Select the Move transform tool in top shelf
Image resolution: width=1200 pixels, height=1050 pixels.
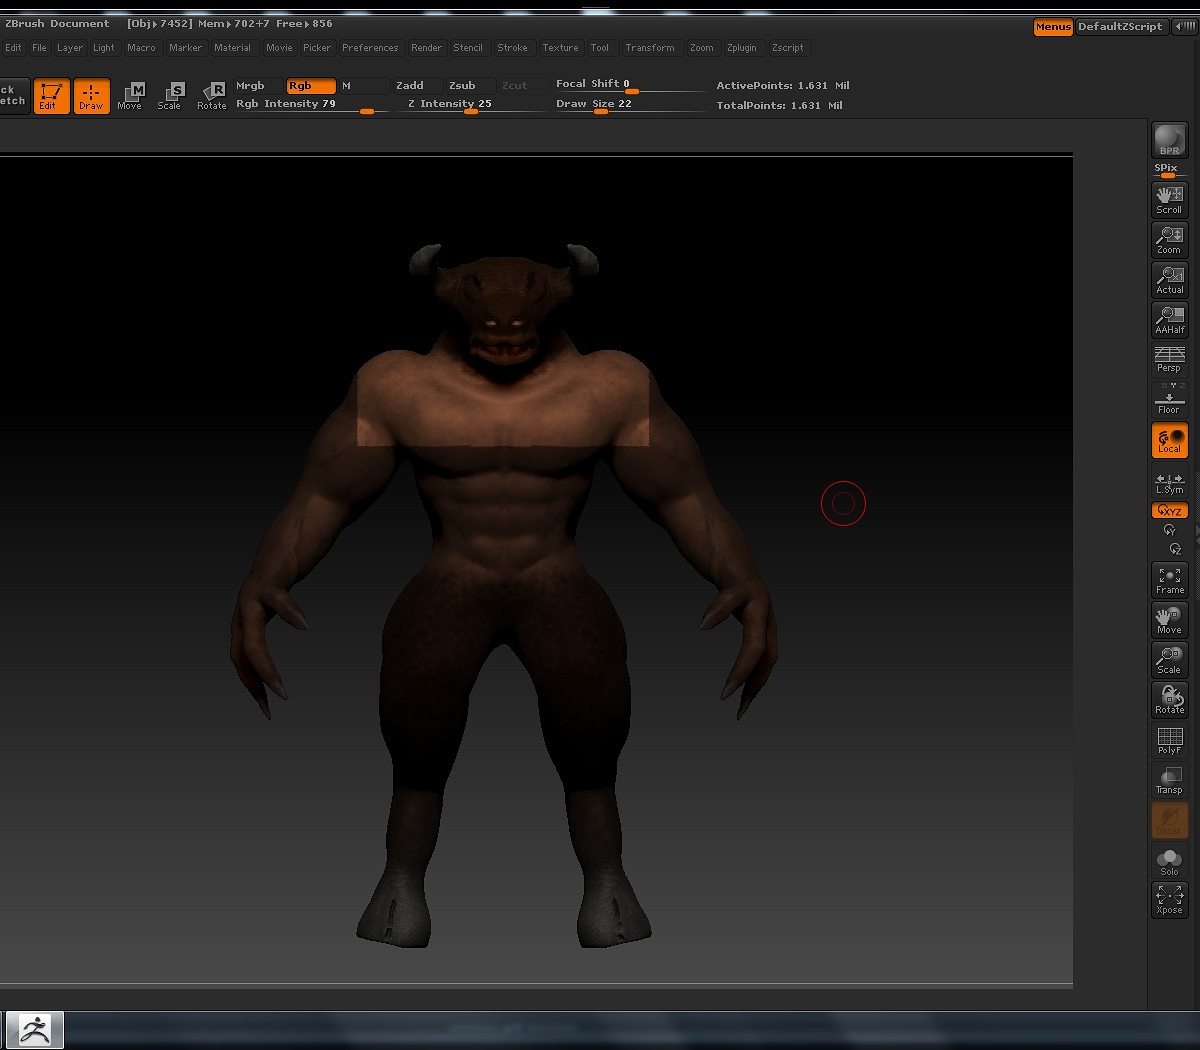(x=130, y=96)
